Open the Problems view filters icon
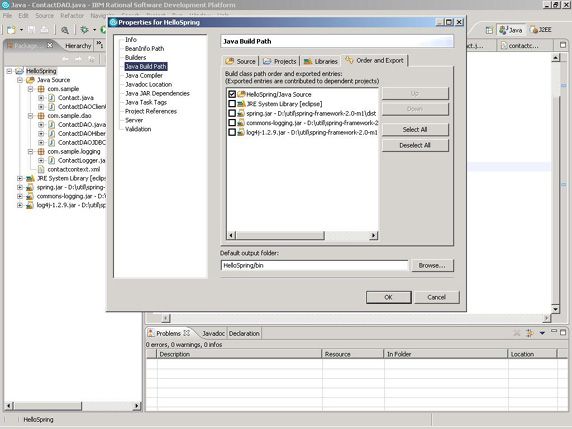Viewport: 572px width, 429px height. 529,333
